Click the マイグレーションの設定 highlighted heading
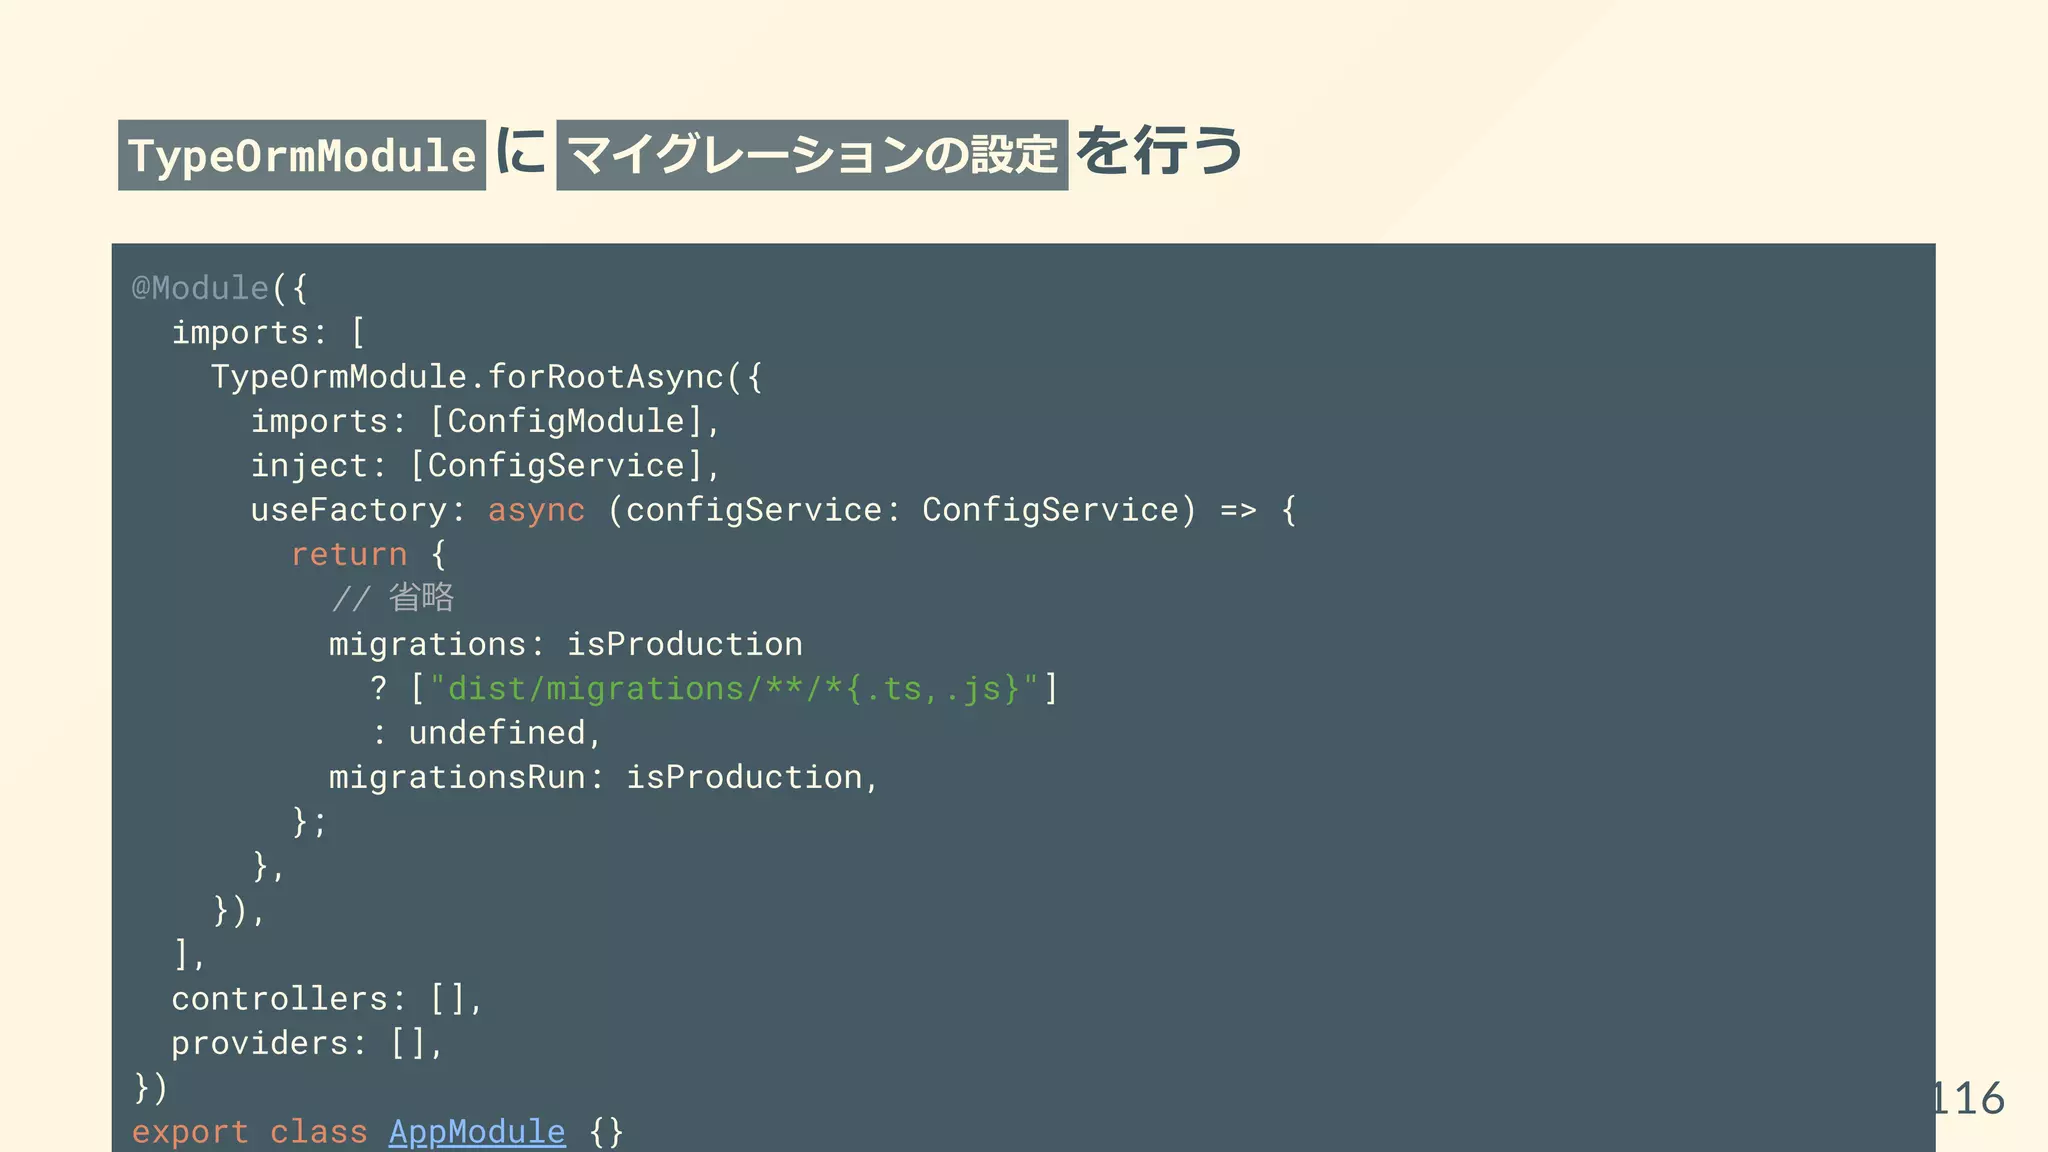The height and width of the screenshot is (1152, 2048). point(812,155)
